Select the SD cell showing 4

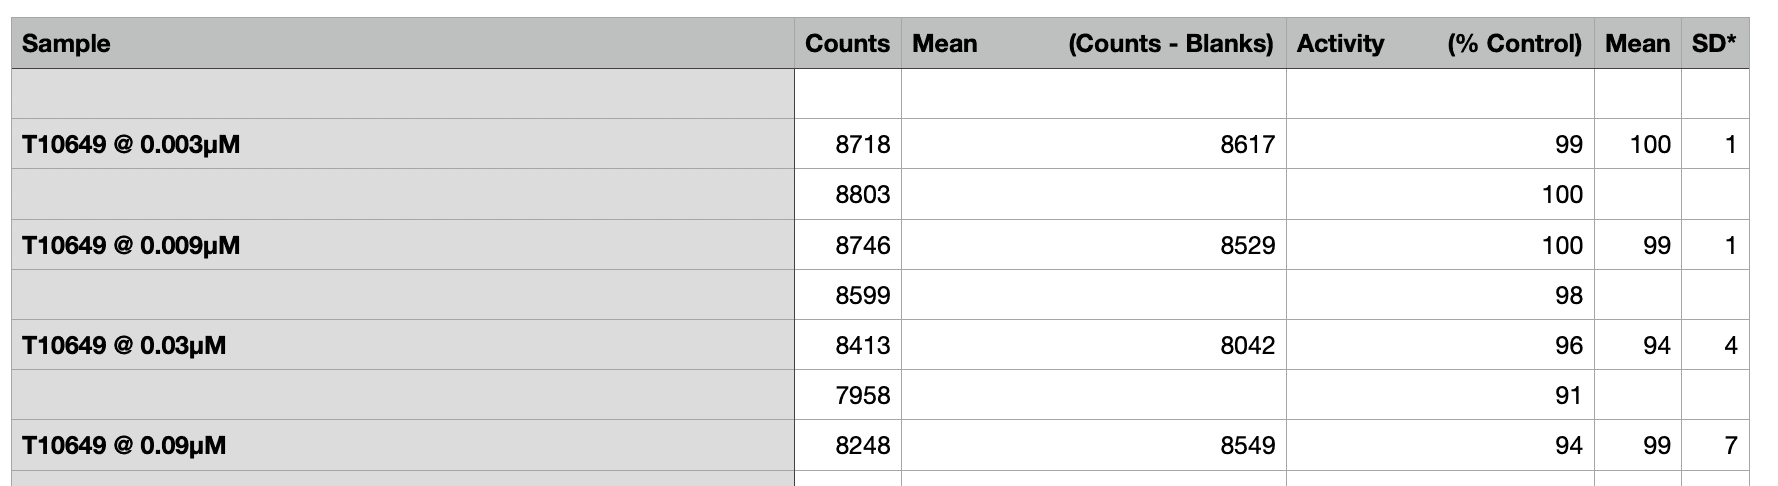point(1715,345)
